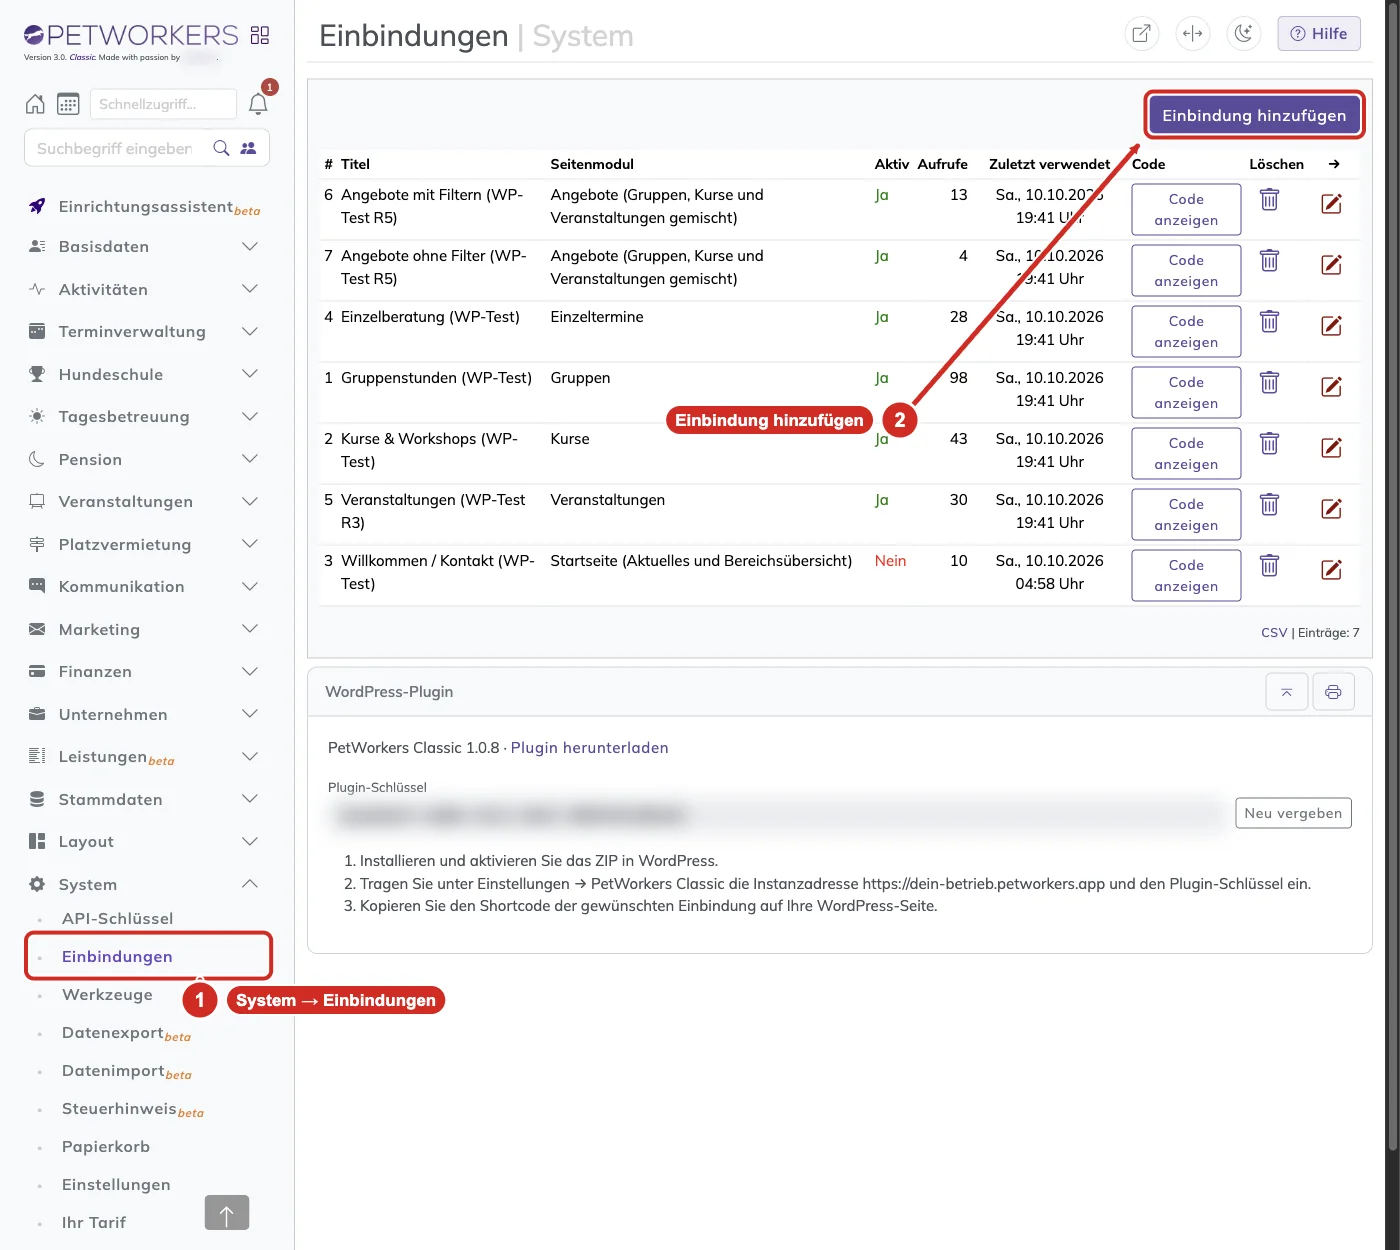Delete the Einzelberatung (WP-Test) embedding
This screenshot has height=1250, width=1400.
(x=1269, y=322)
